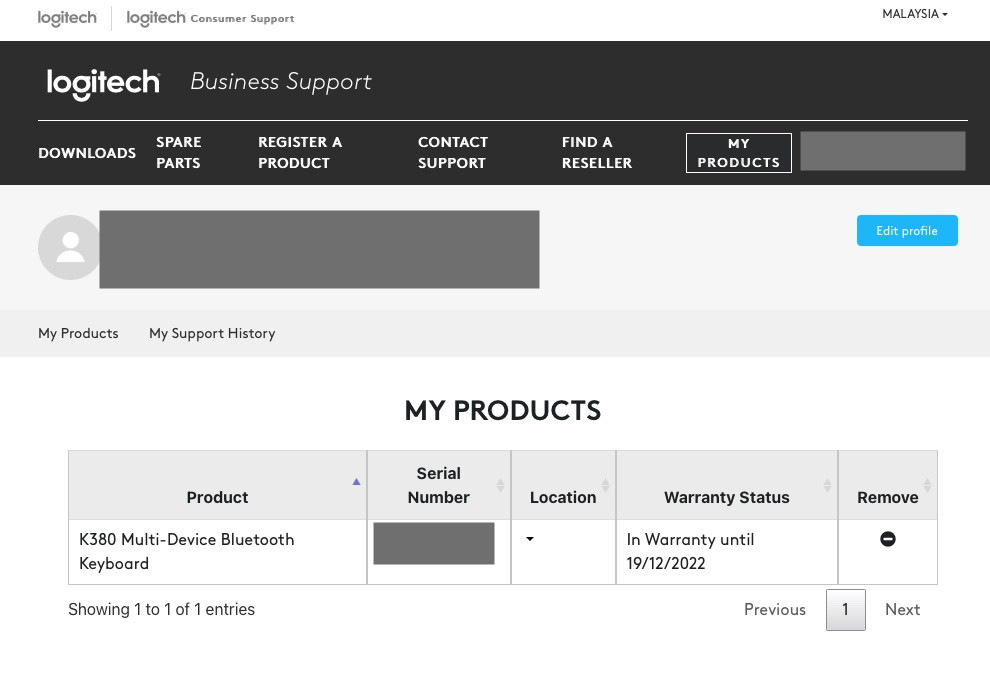990x684 pixels.
Task: Open the MALAYSIA country dropdown
Action: click(x=914, y=14)
